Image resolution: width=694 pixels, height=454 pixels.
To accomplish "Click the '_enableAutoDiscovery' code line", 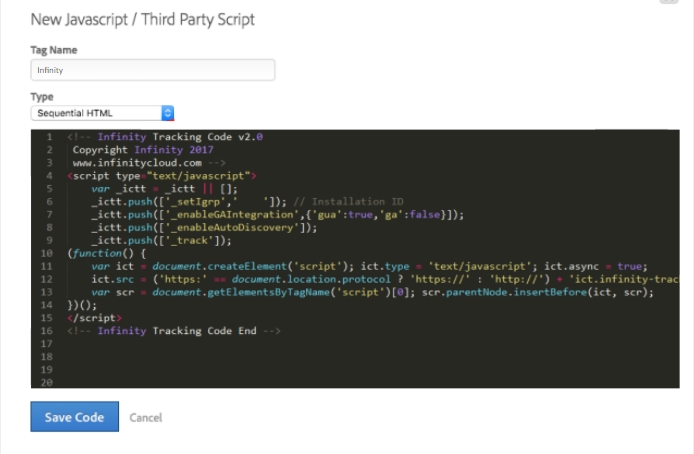I will tap(204, 227).
